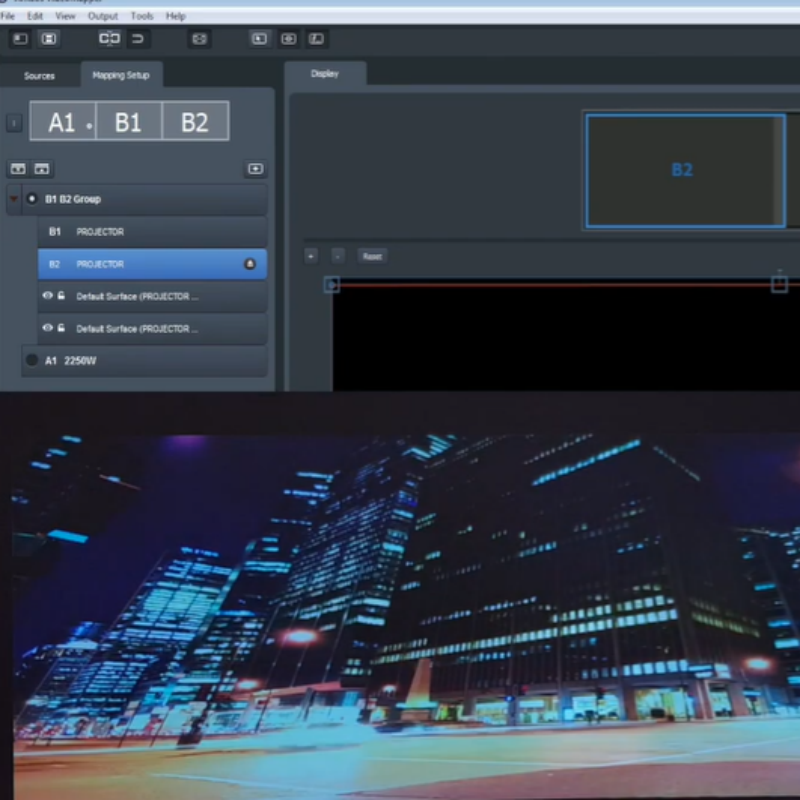Viewport: 800px width, 800px height.
Task: Toggle visibility of the second Default Surface
Action: [x=47, y=328]
